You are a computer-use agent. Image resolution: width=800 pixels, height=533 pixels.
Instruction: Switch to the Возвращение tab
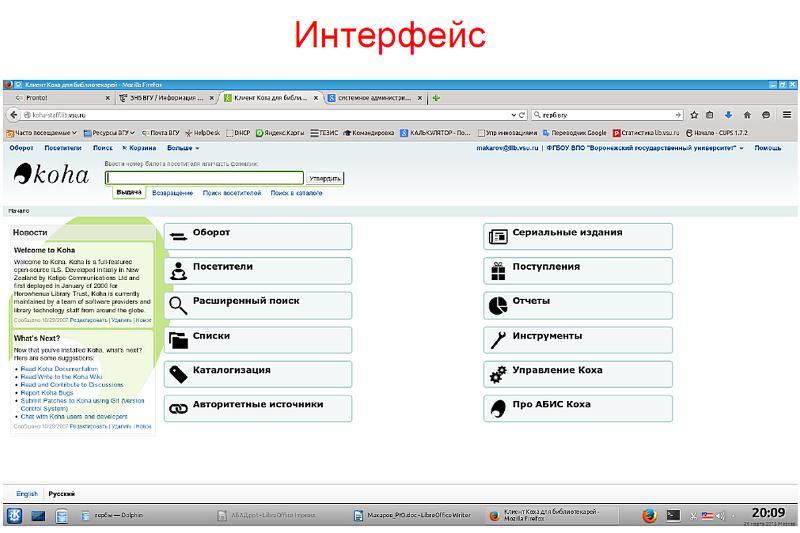click(173, 192)
